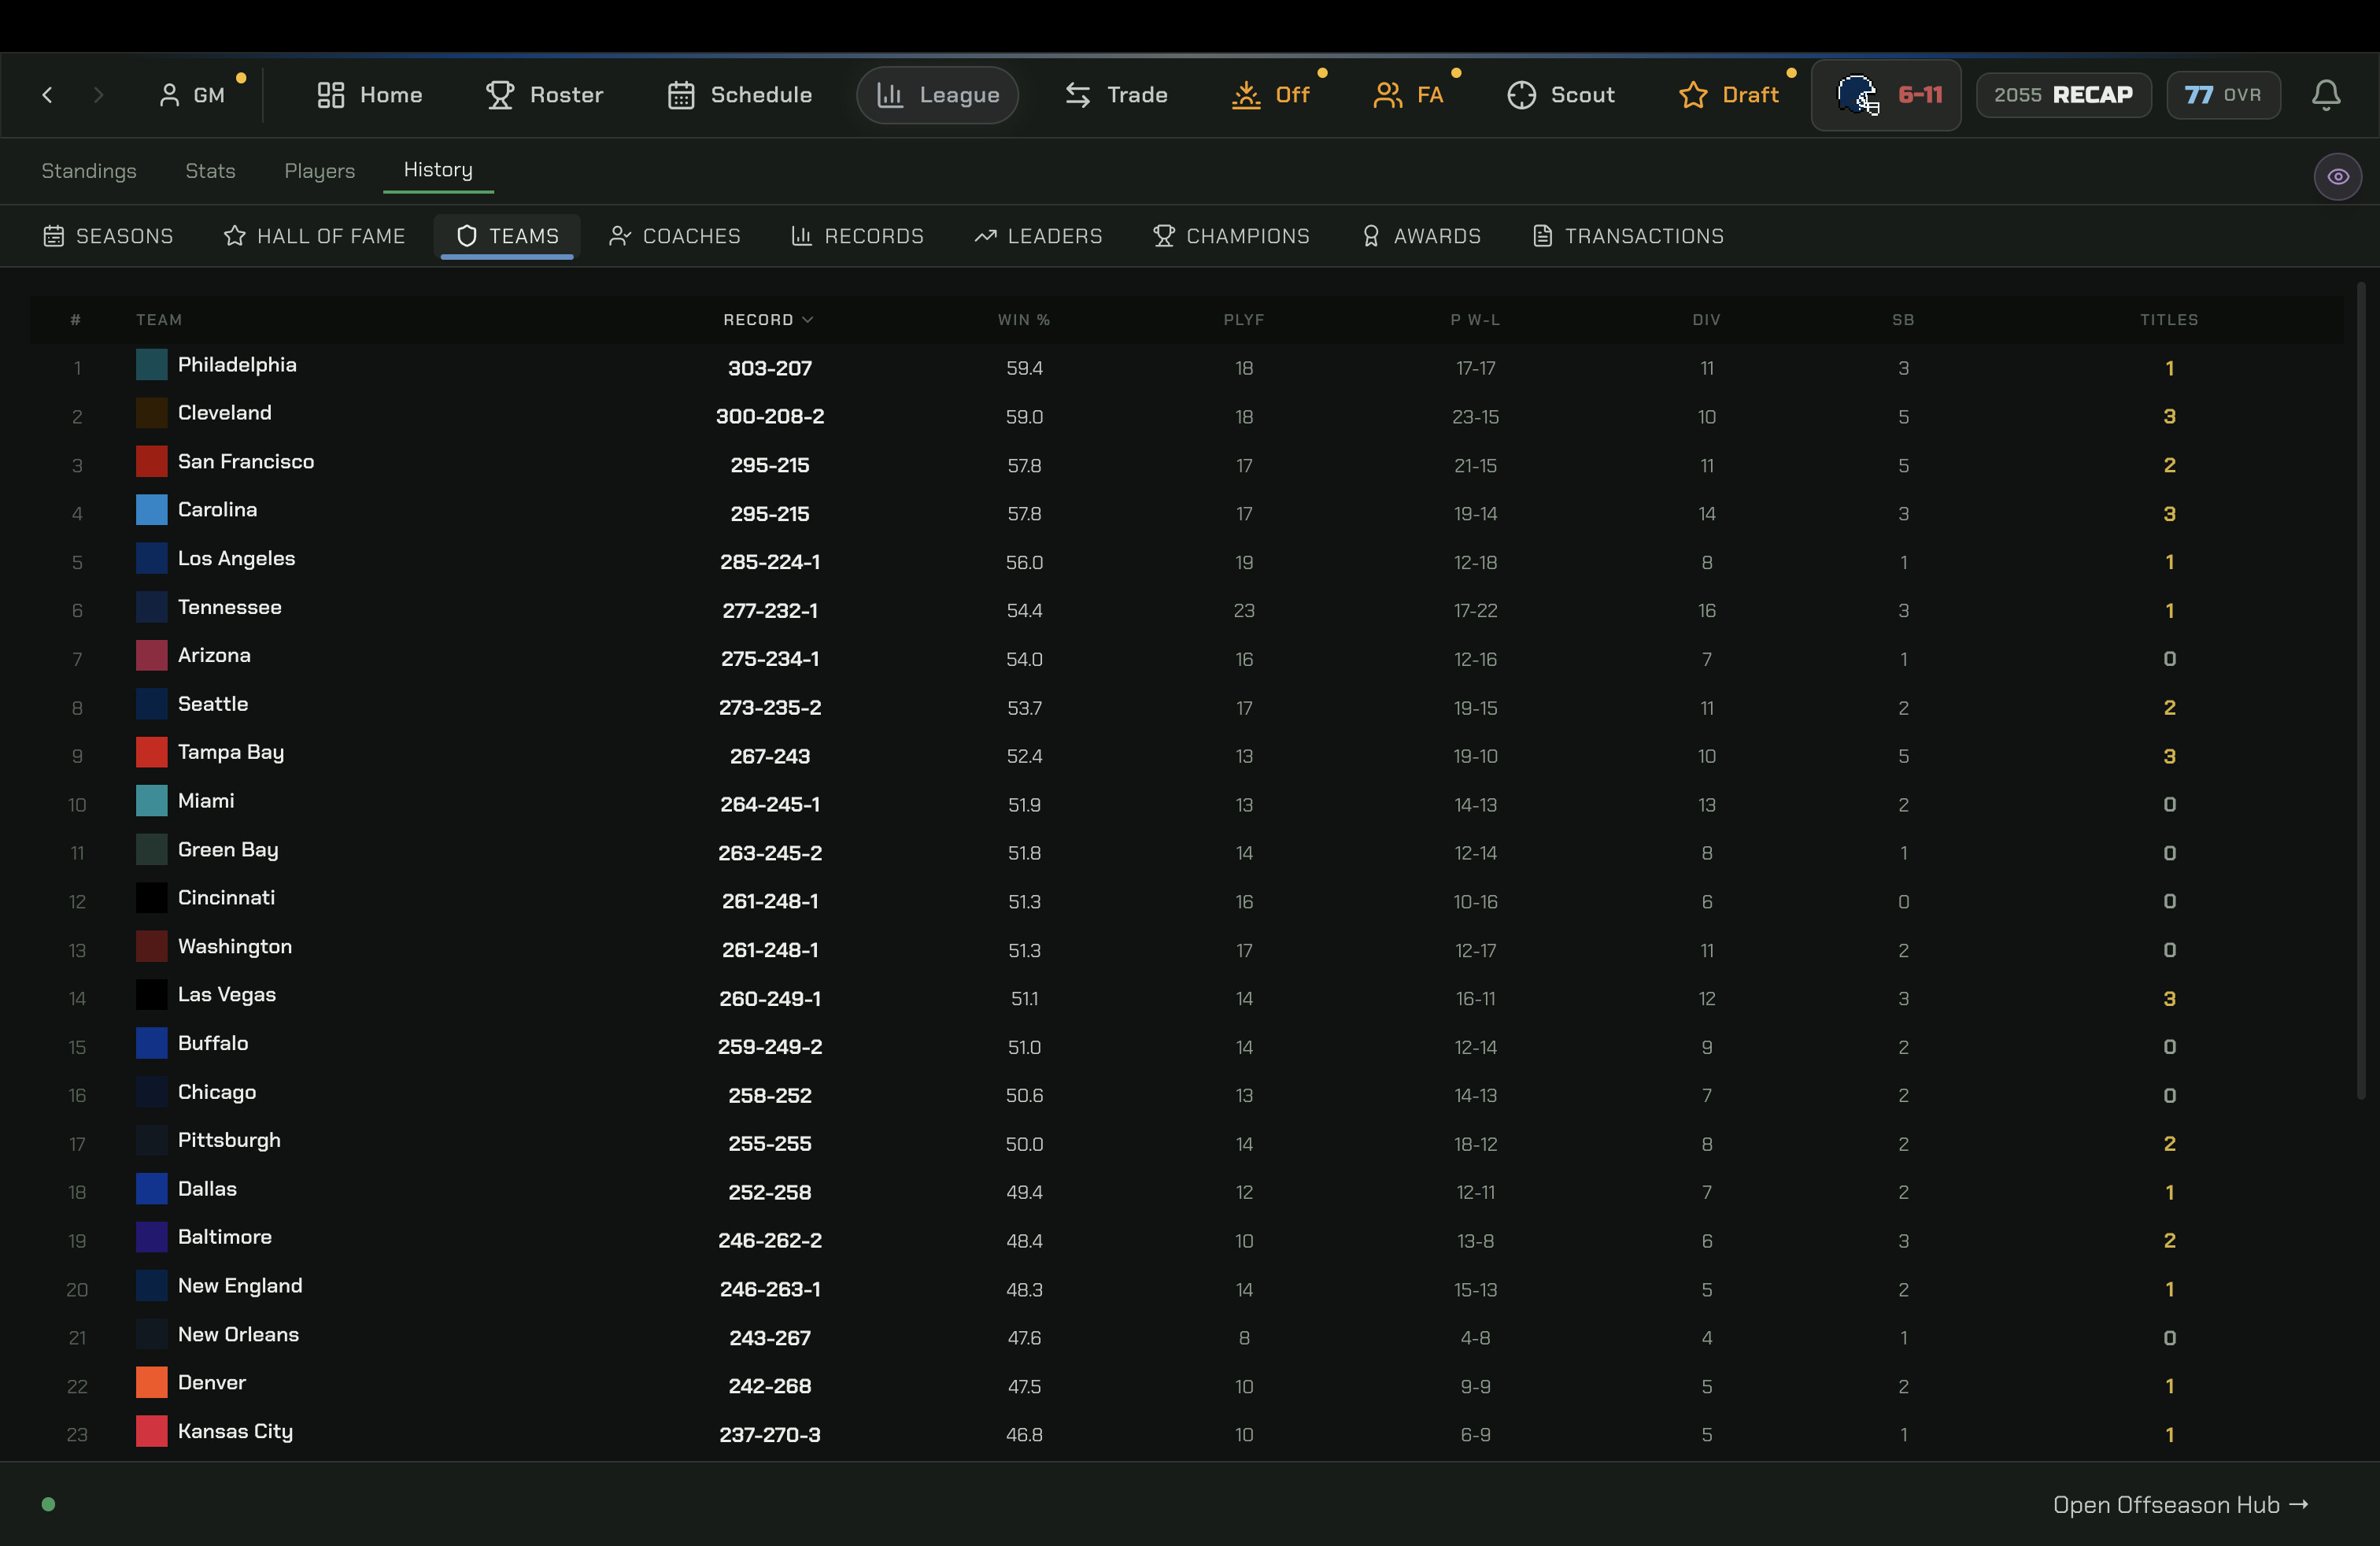The width and height of the screenshot is (2380, 1546).
Task: Open the 2055 Recap
Action: [2063, 95]
